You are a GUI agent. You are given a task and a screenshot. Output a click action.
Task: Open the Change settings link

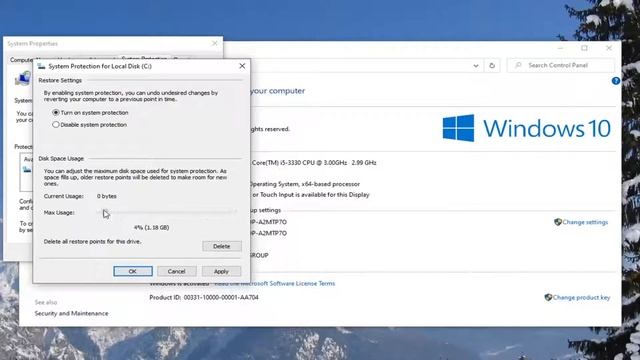click(585, 222)
